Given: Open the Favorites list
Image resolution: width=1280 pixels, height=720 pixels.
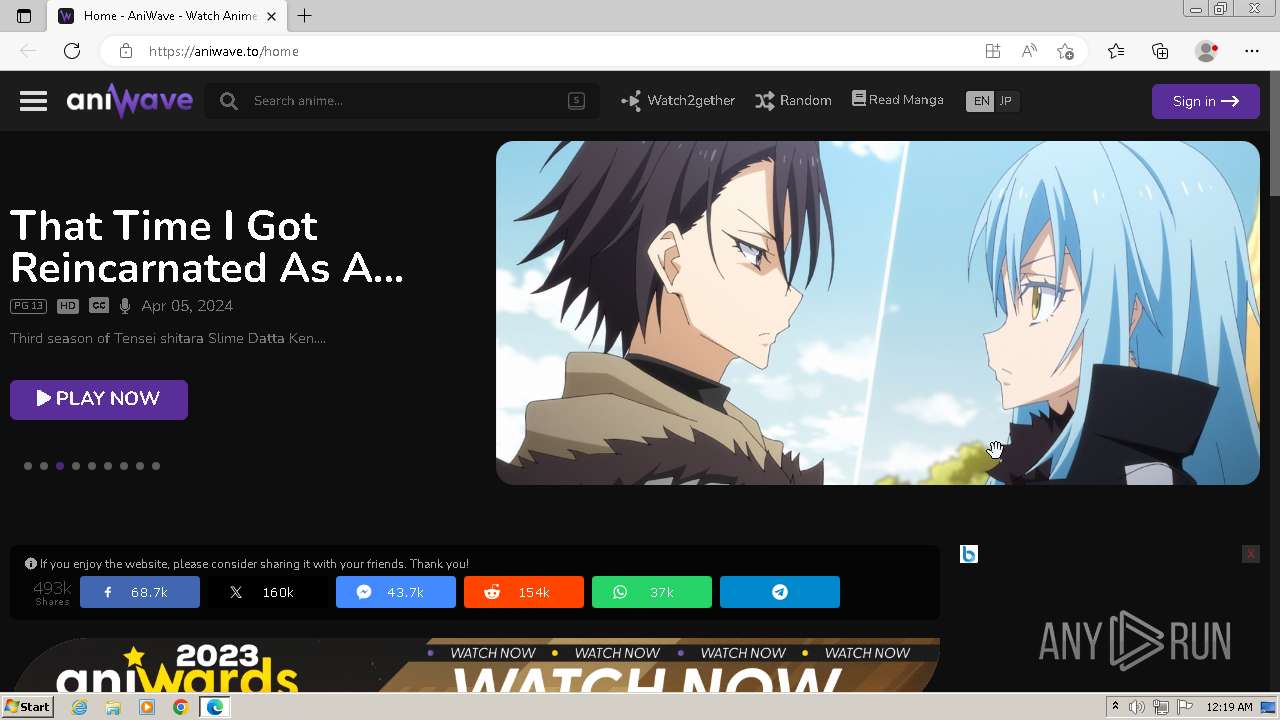Looking at the screenshot, I should (x=1116, y=51).
